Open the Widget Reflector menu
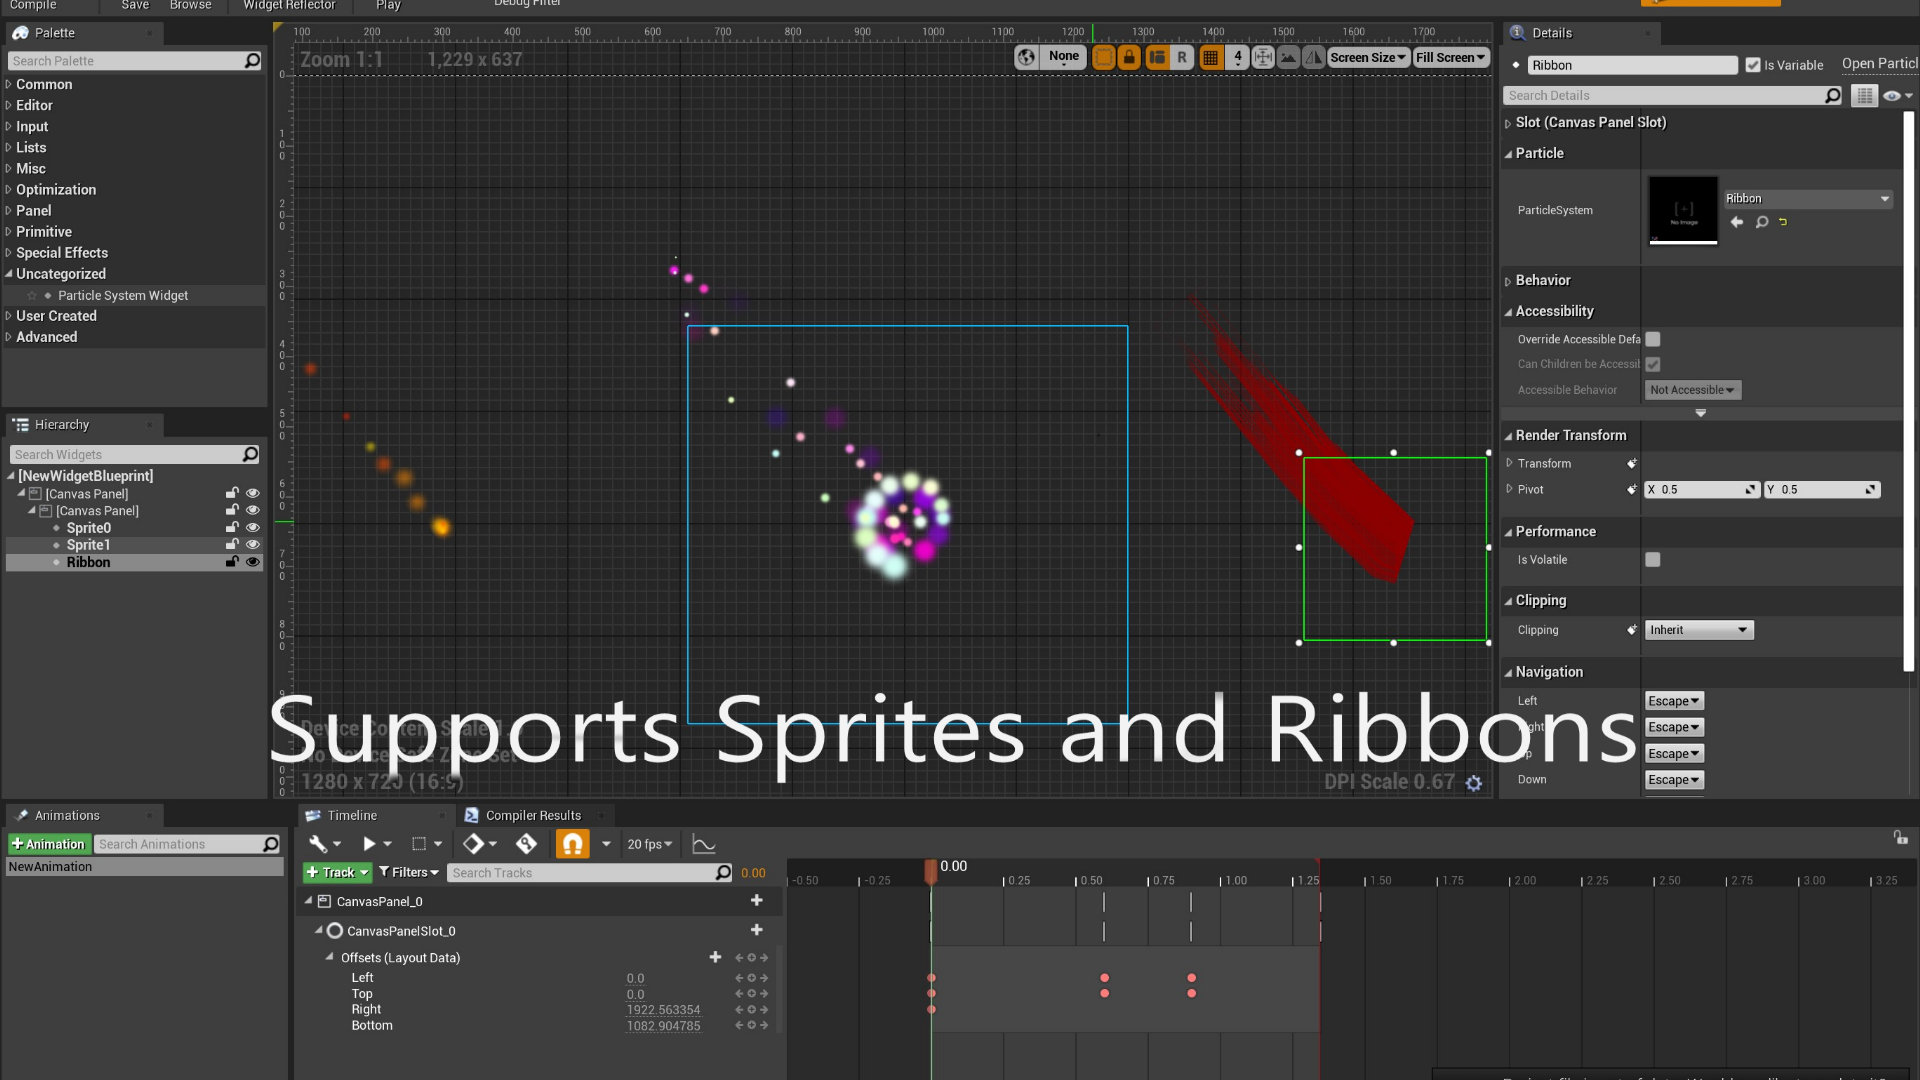Viewport: 1920px width, 1080px height. click(x=289, y=5)
